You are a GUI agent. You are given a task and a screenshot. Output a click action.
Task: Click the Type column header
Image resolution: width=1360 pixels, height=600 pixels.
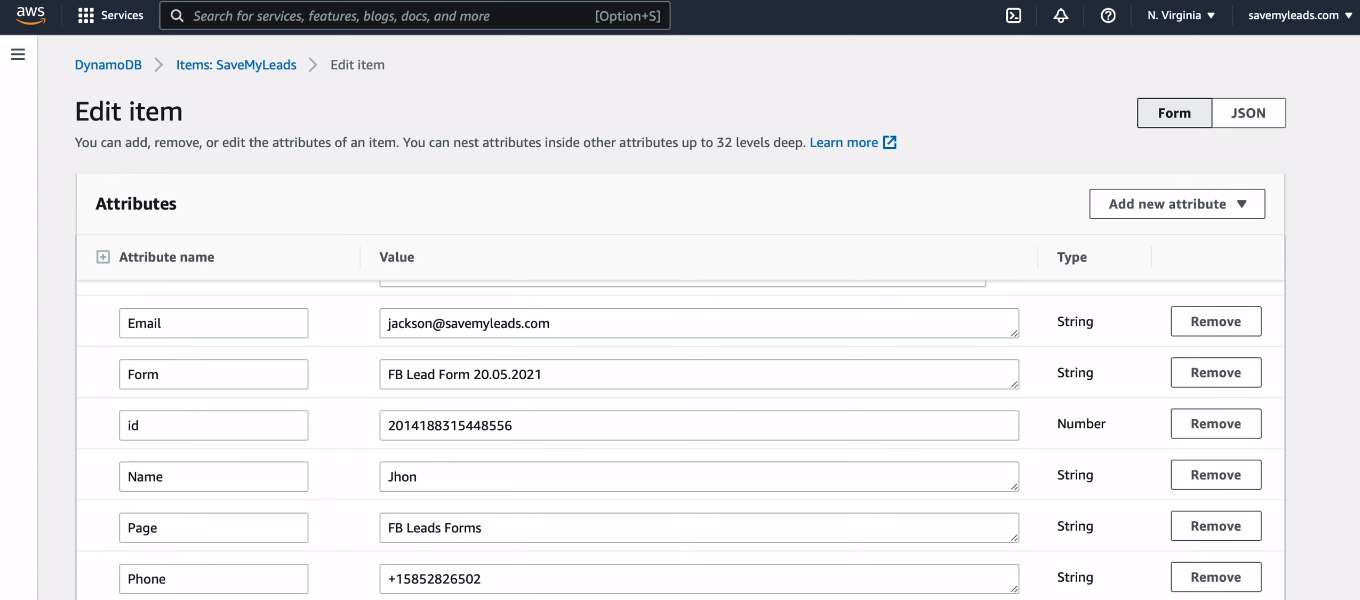coord(1072,257)
